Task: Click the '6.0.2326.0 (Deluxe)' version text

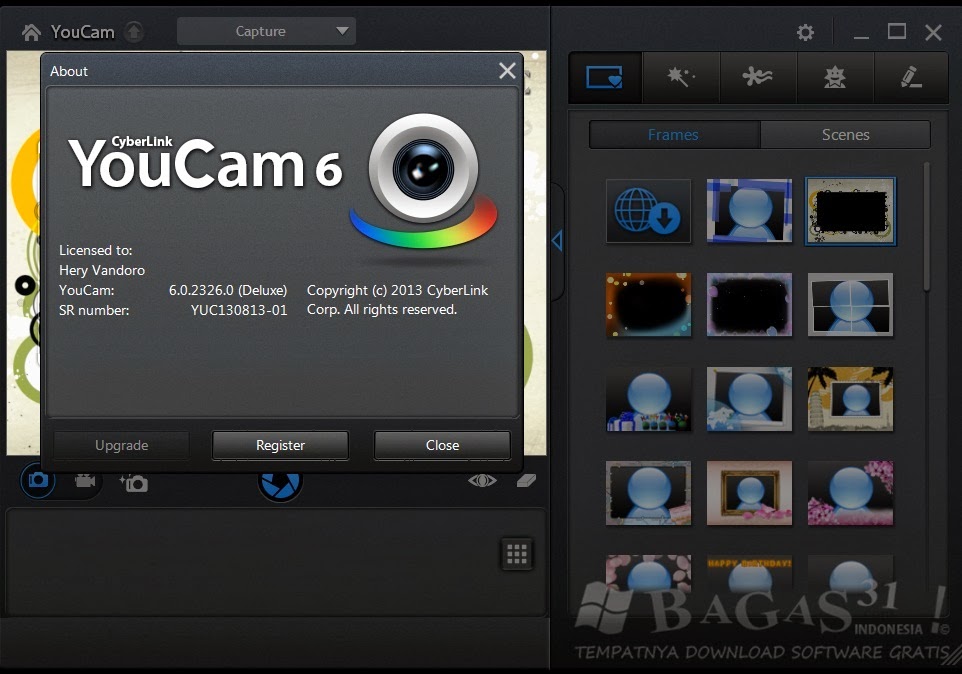Action: pyautogui.click(x=228, y=290)
